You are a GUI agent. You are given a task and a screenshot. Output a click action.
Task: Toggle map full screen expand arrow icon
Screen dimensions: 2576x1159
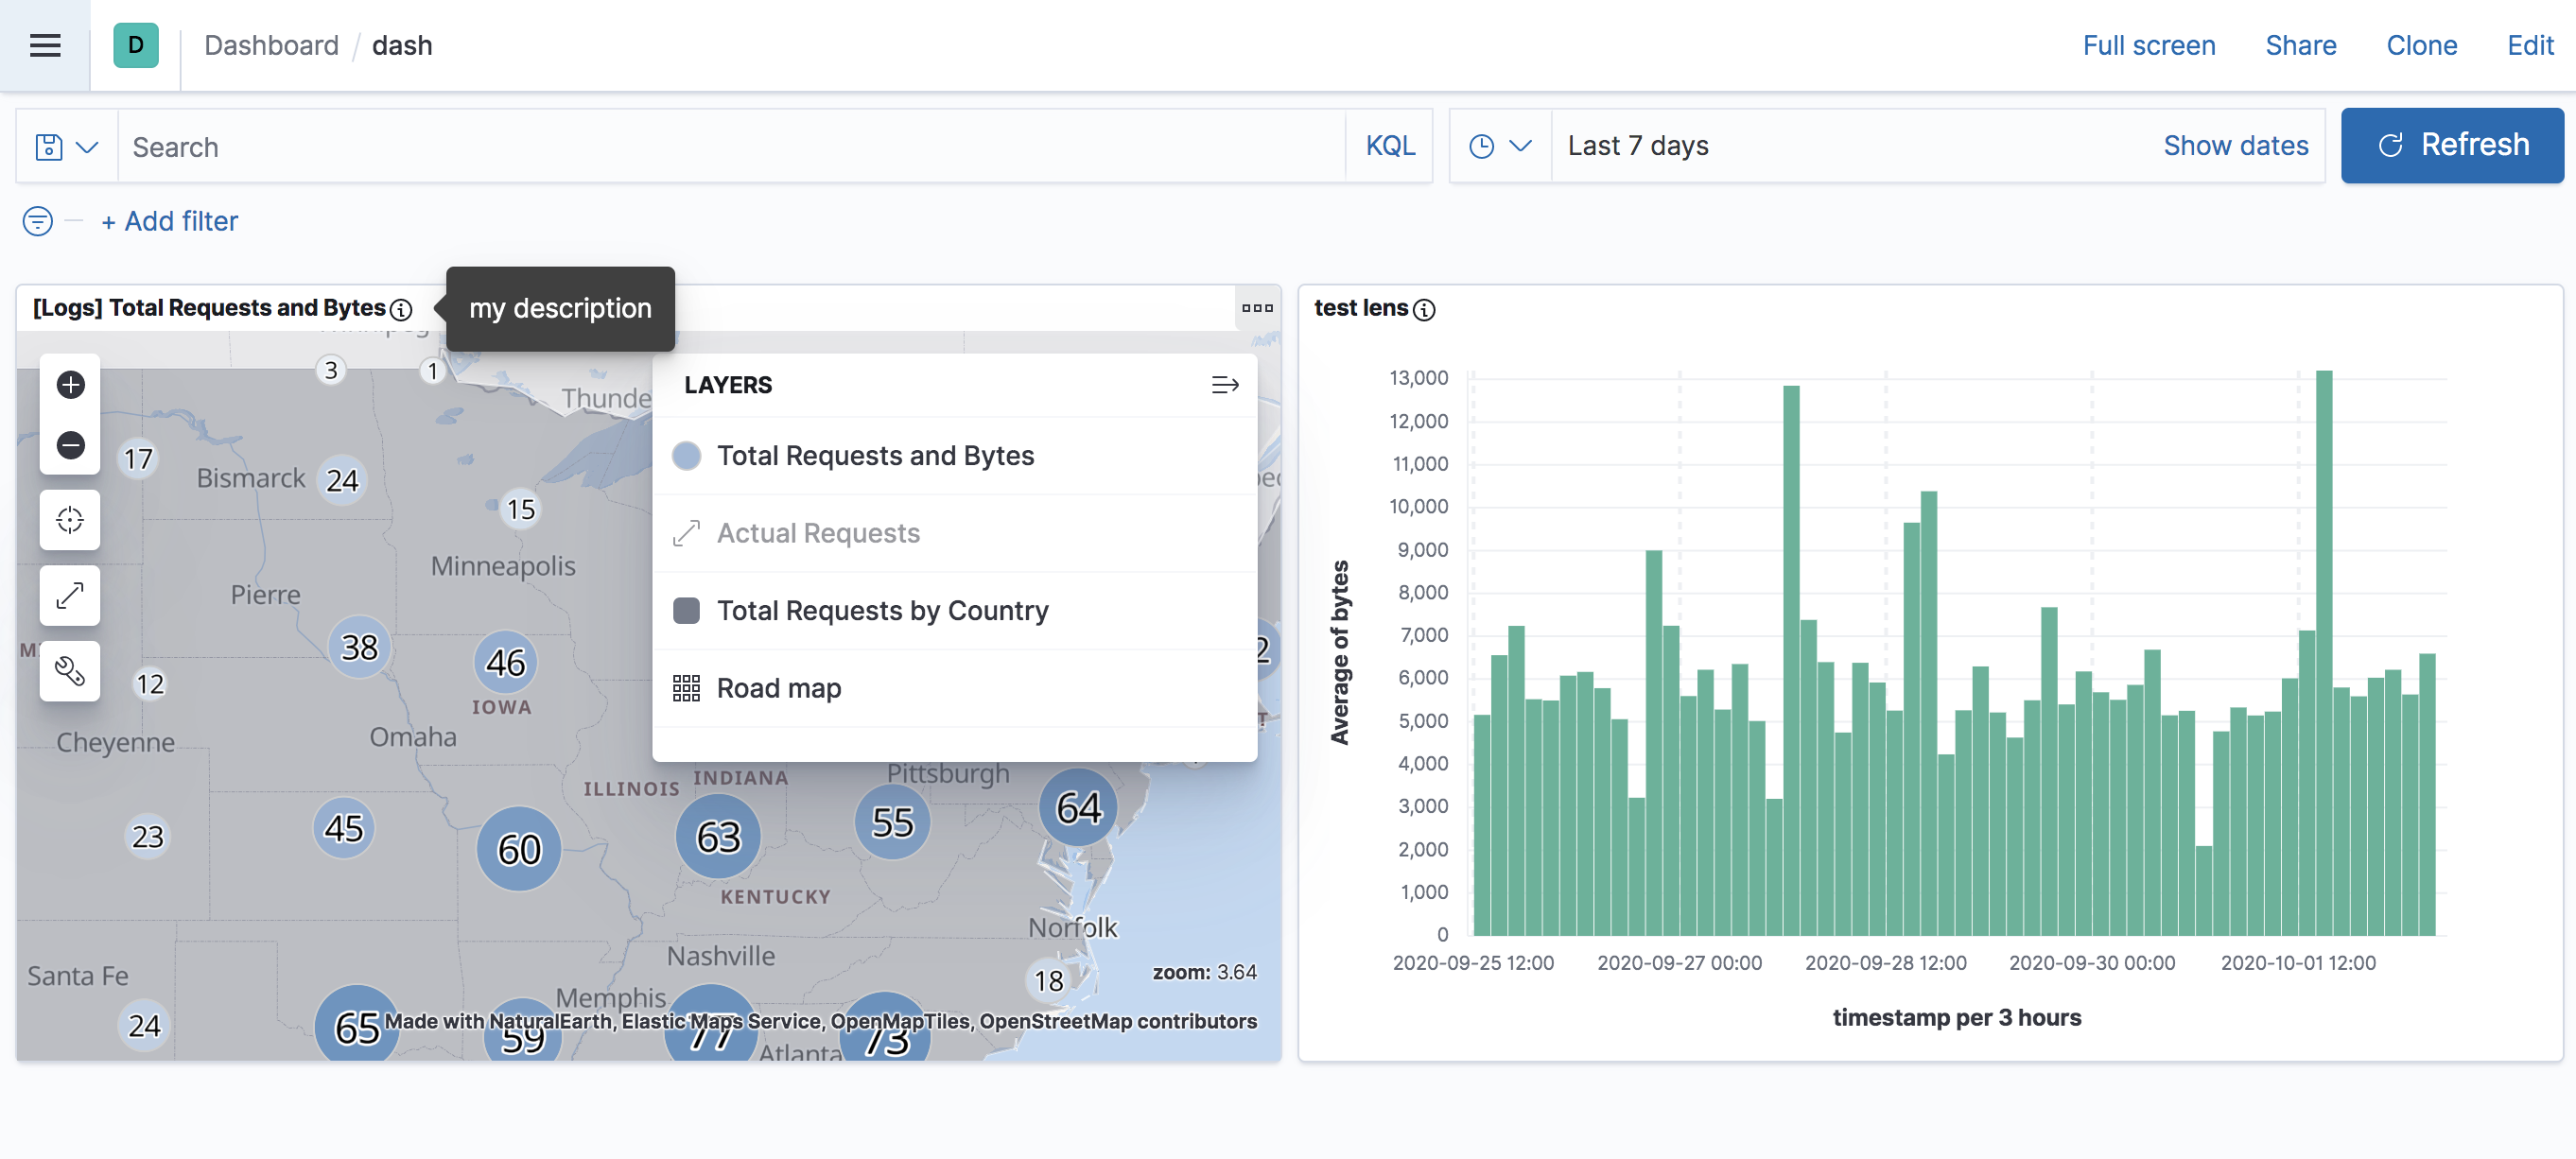point(70,596)
